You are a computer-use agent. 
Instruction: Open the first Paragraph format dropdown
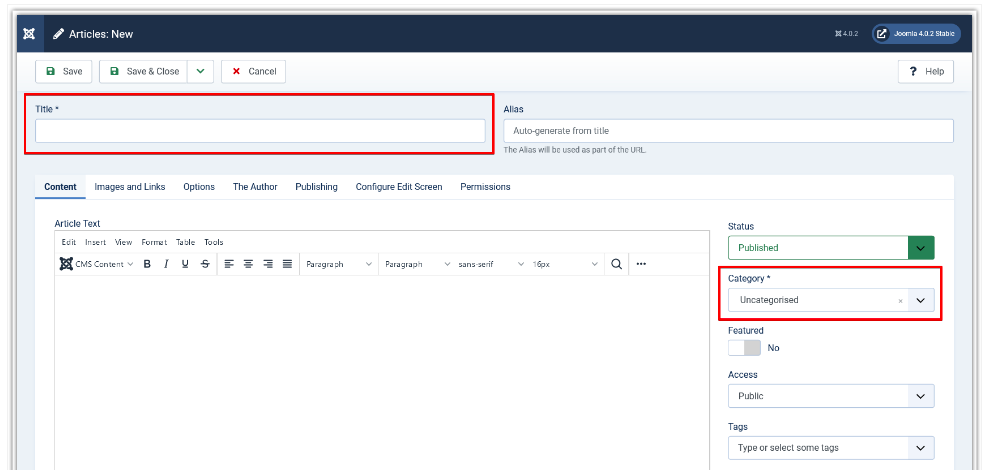click(339, 264)
